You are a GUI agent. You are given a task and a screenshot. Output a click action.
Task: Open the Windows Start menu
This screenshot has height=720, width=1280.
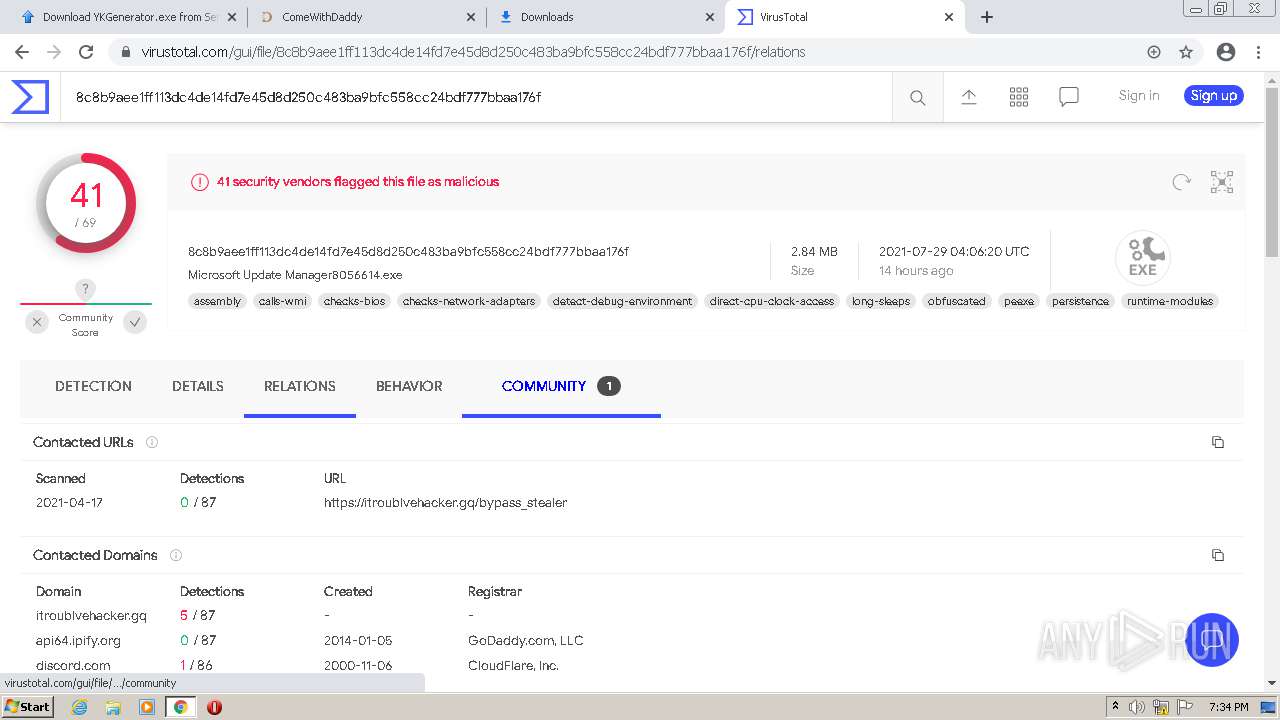point(27,707)
